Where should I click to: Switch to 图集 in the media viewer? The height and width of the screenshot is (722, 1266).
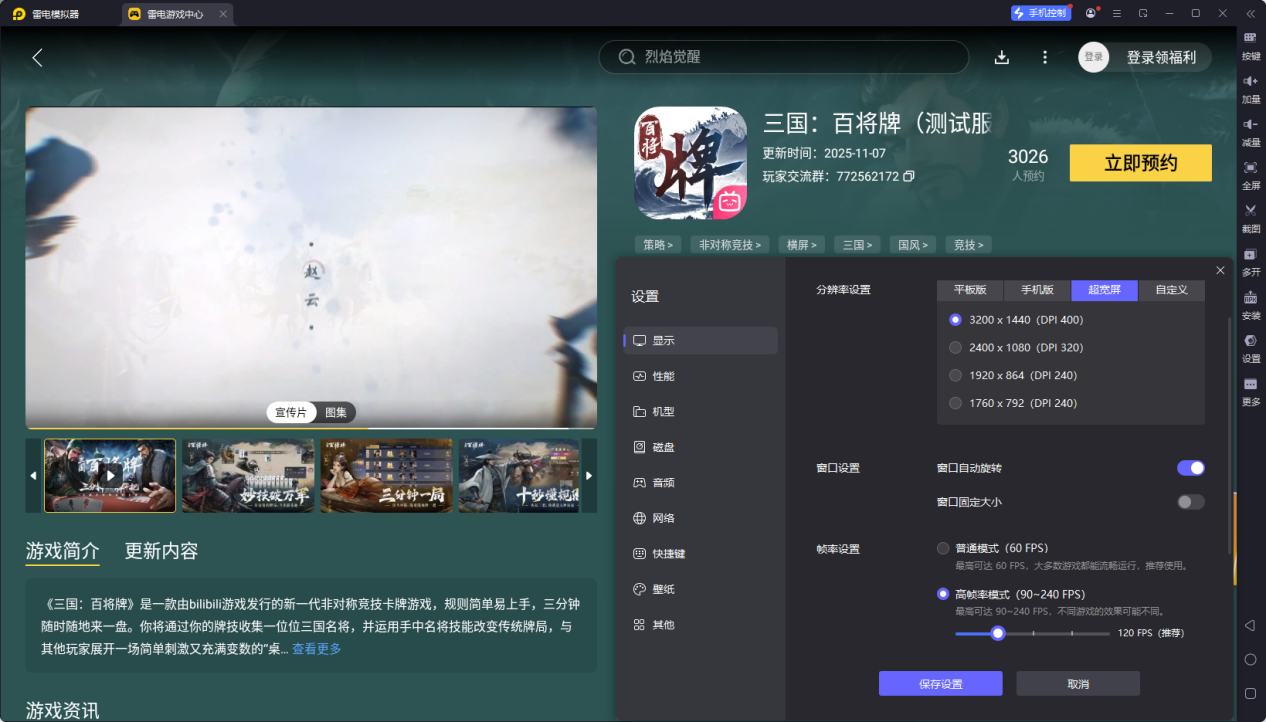[334, 412]
